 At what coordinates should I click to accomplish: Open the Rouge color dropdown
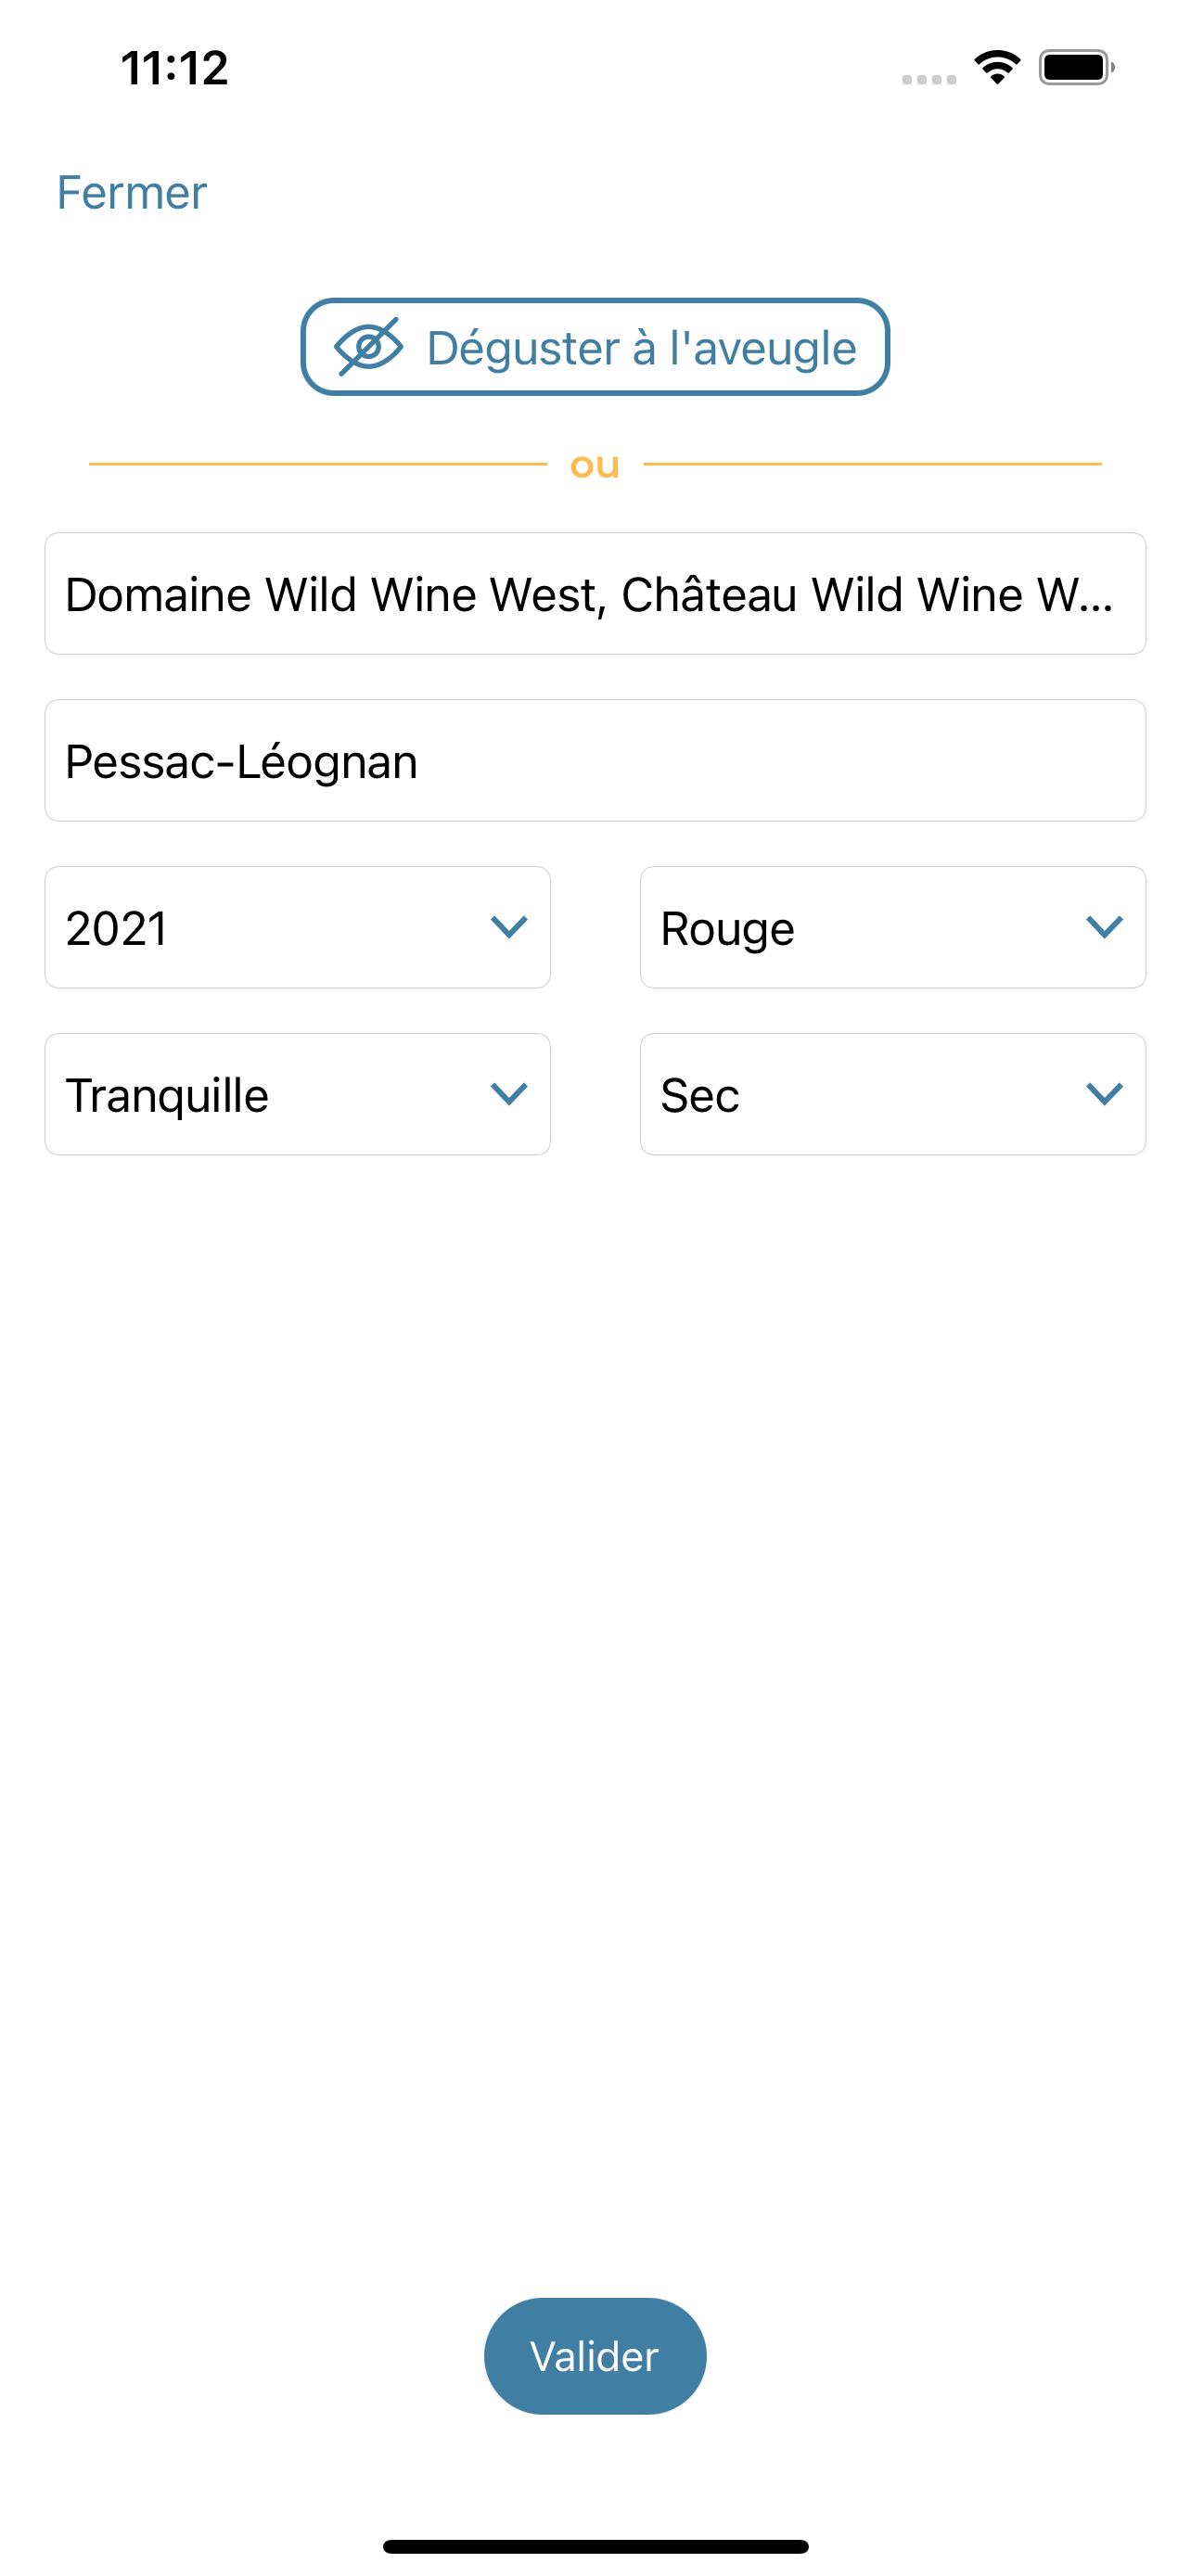coord(893,927)
